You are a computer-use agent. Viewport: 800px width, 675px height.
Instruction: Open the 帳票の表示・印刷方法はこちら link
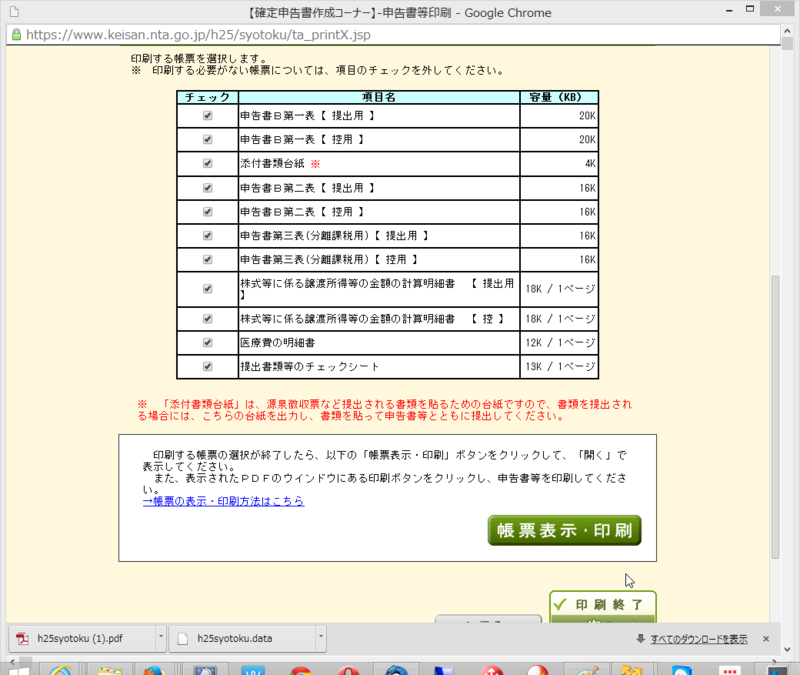click(x=223, y=502)
